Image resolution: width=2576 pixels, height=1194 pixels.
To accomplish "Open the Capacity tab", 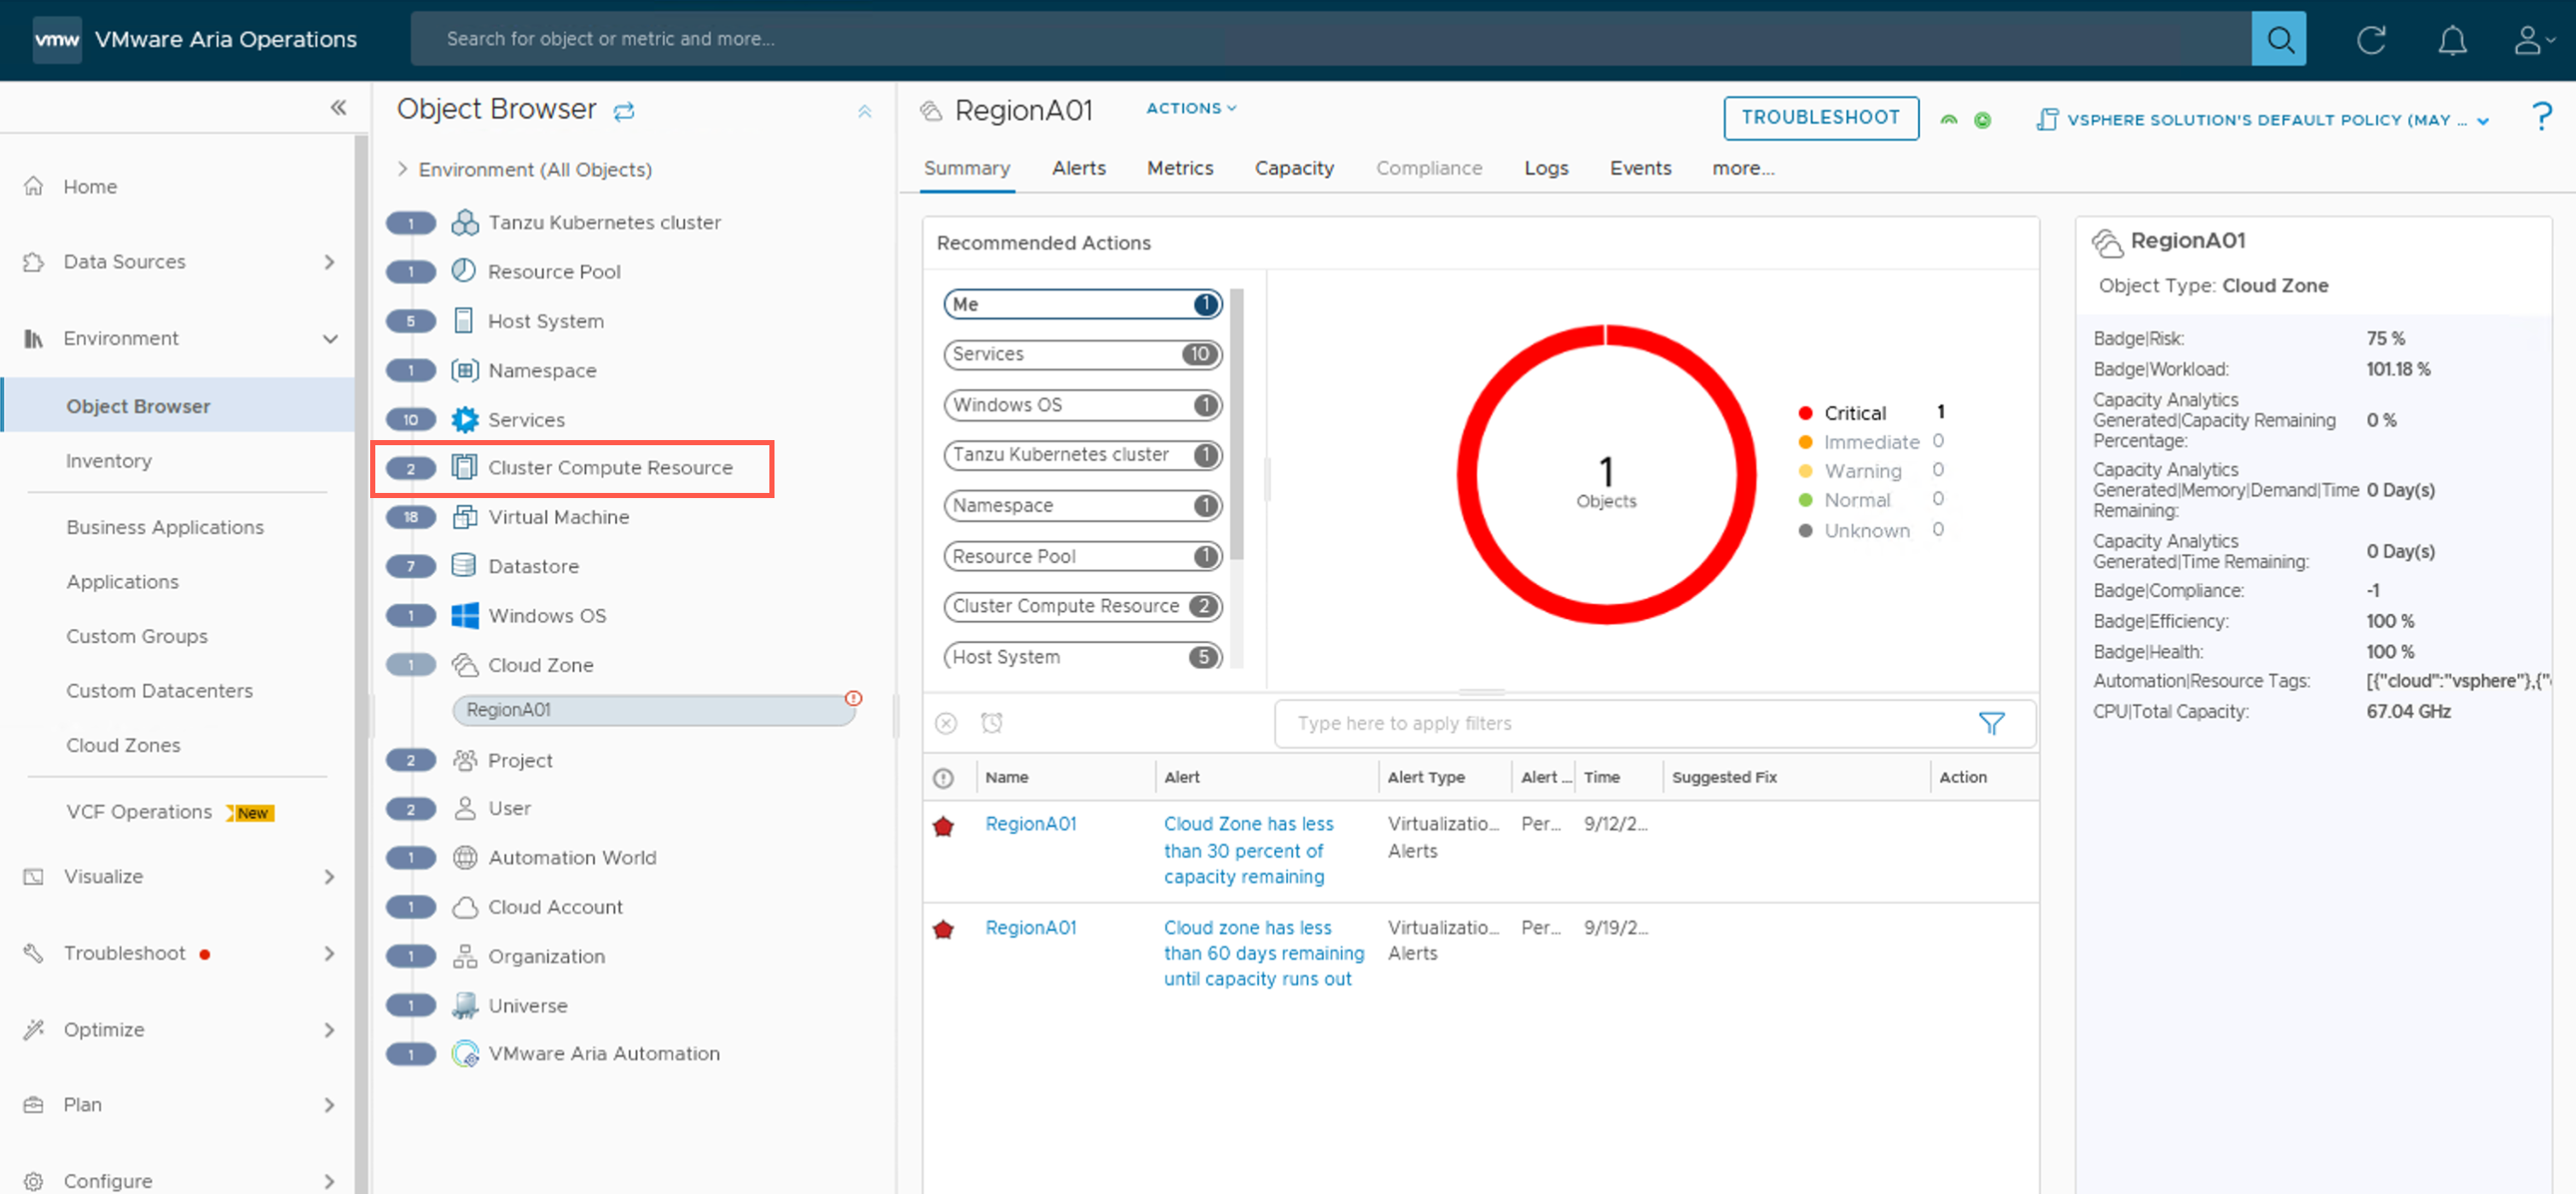I will pyautogui.click(x=1293, y=168).
